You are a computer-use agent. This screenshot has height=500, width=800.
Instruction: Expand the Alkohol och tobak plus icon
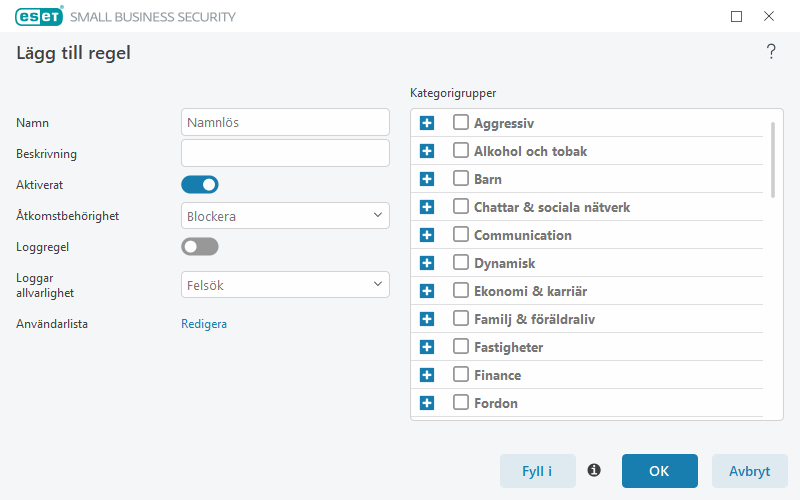[x=427, y=151]
